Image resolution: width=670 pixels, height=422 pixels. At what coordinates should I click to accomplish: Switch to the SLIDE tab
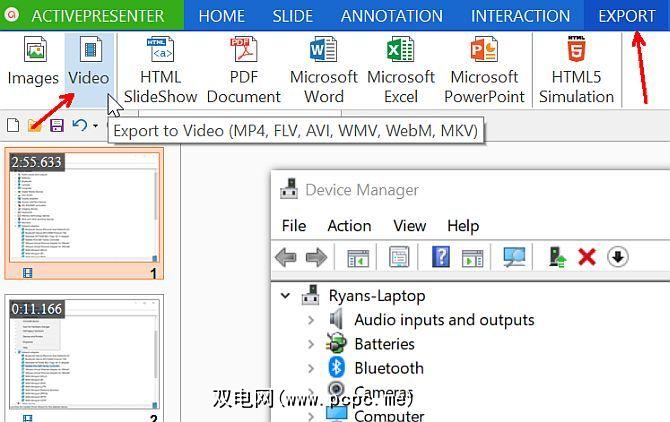click(x=293, y=16)
